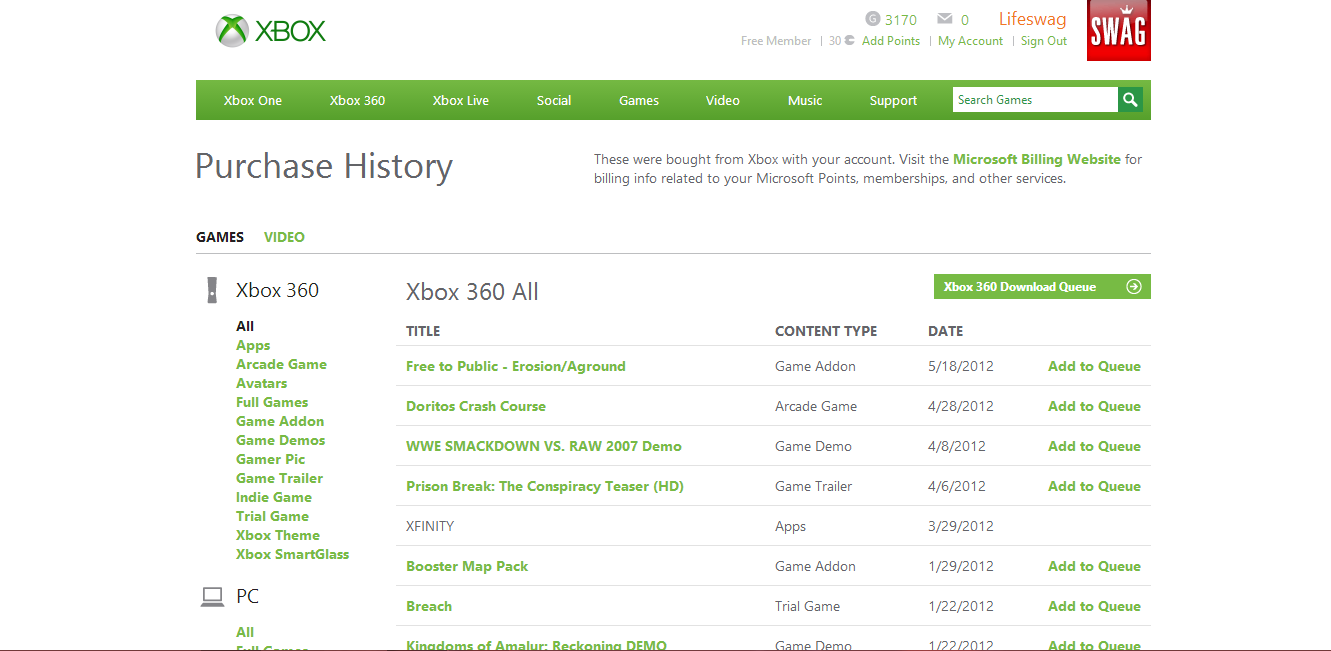Image resolution: width=1331 pixels, height=651 pixels.
Task: Select the GAMES tab
Action: tap(220, 237)
